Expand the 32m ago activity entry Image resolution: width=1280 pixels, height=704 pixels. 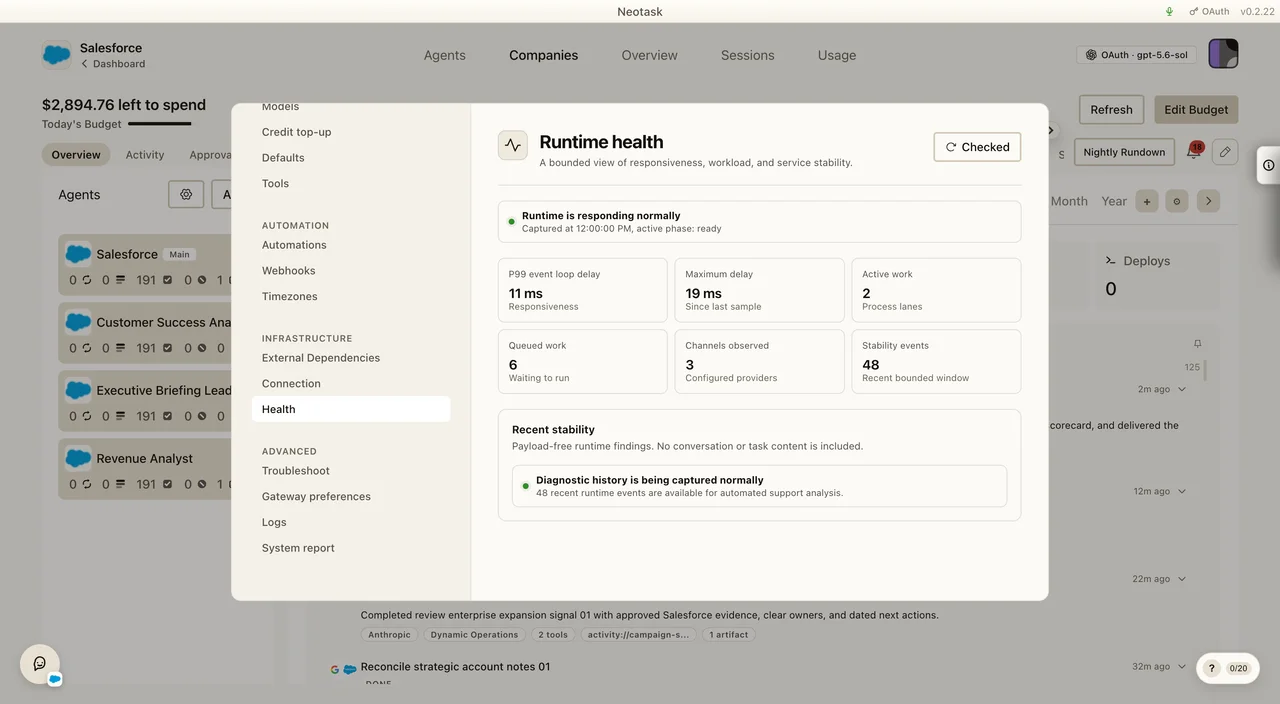1182,666
